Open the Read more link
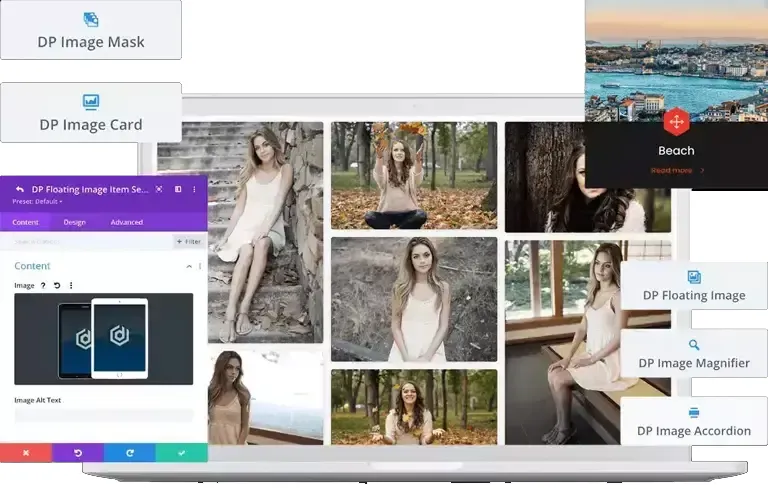Viewport: 768px width, 489px height. [x=677, y=171]
